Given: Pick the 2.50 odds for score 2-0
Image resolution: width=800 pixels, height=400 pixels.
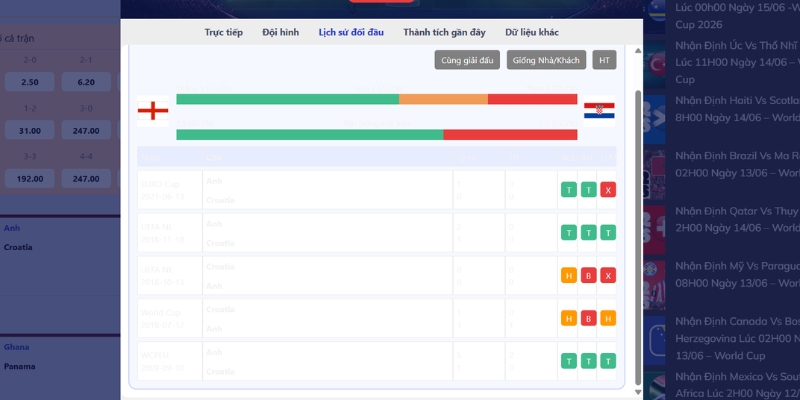Looking at the screenshot, I should (30, 82).
